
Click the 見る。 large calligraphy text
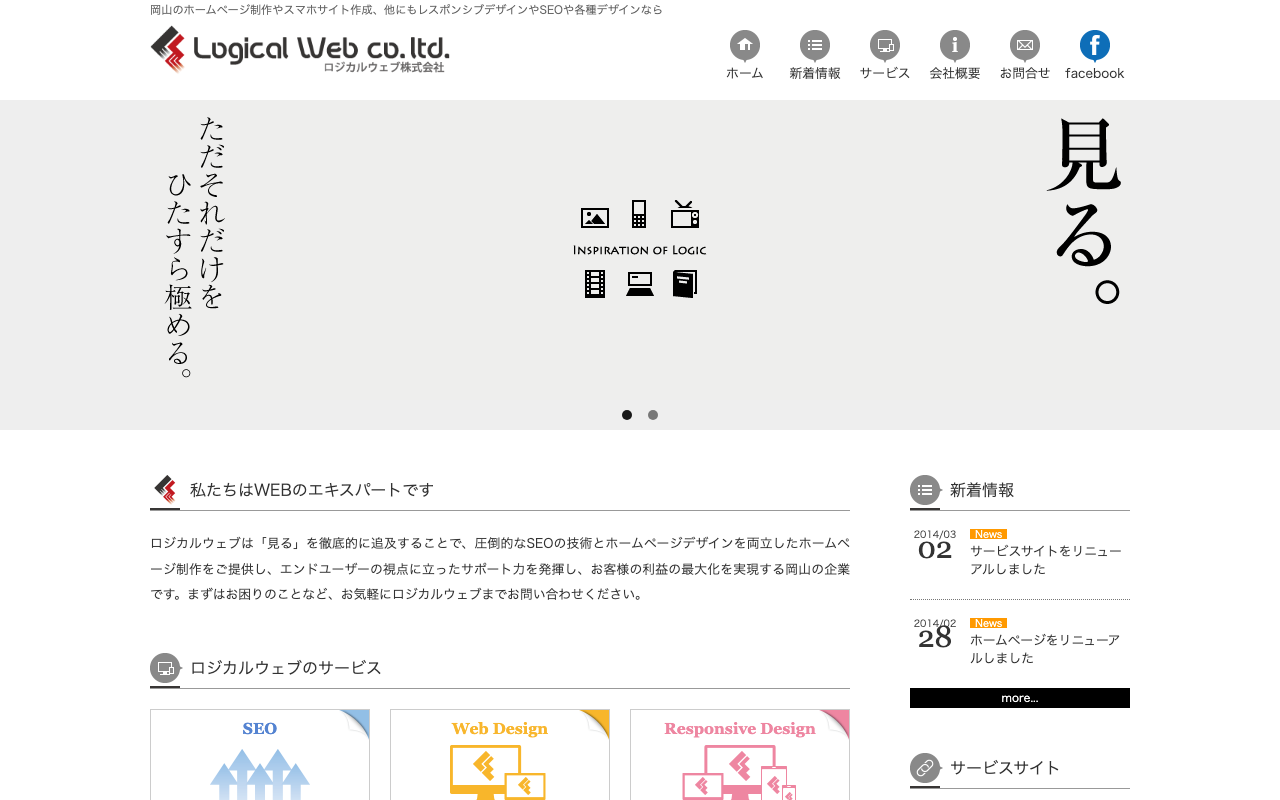[1085, 211]
